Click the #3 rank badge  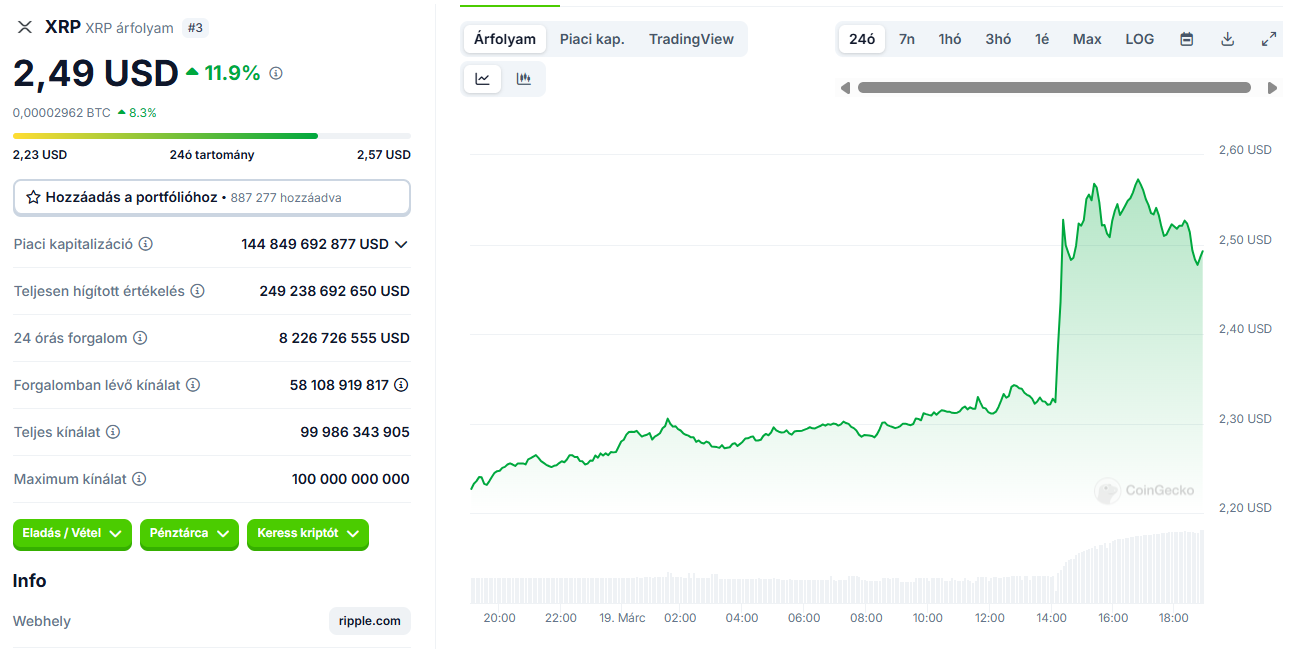[195, 28]
